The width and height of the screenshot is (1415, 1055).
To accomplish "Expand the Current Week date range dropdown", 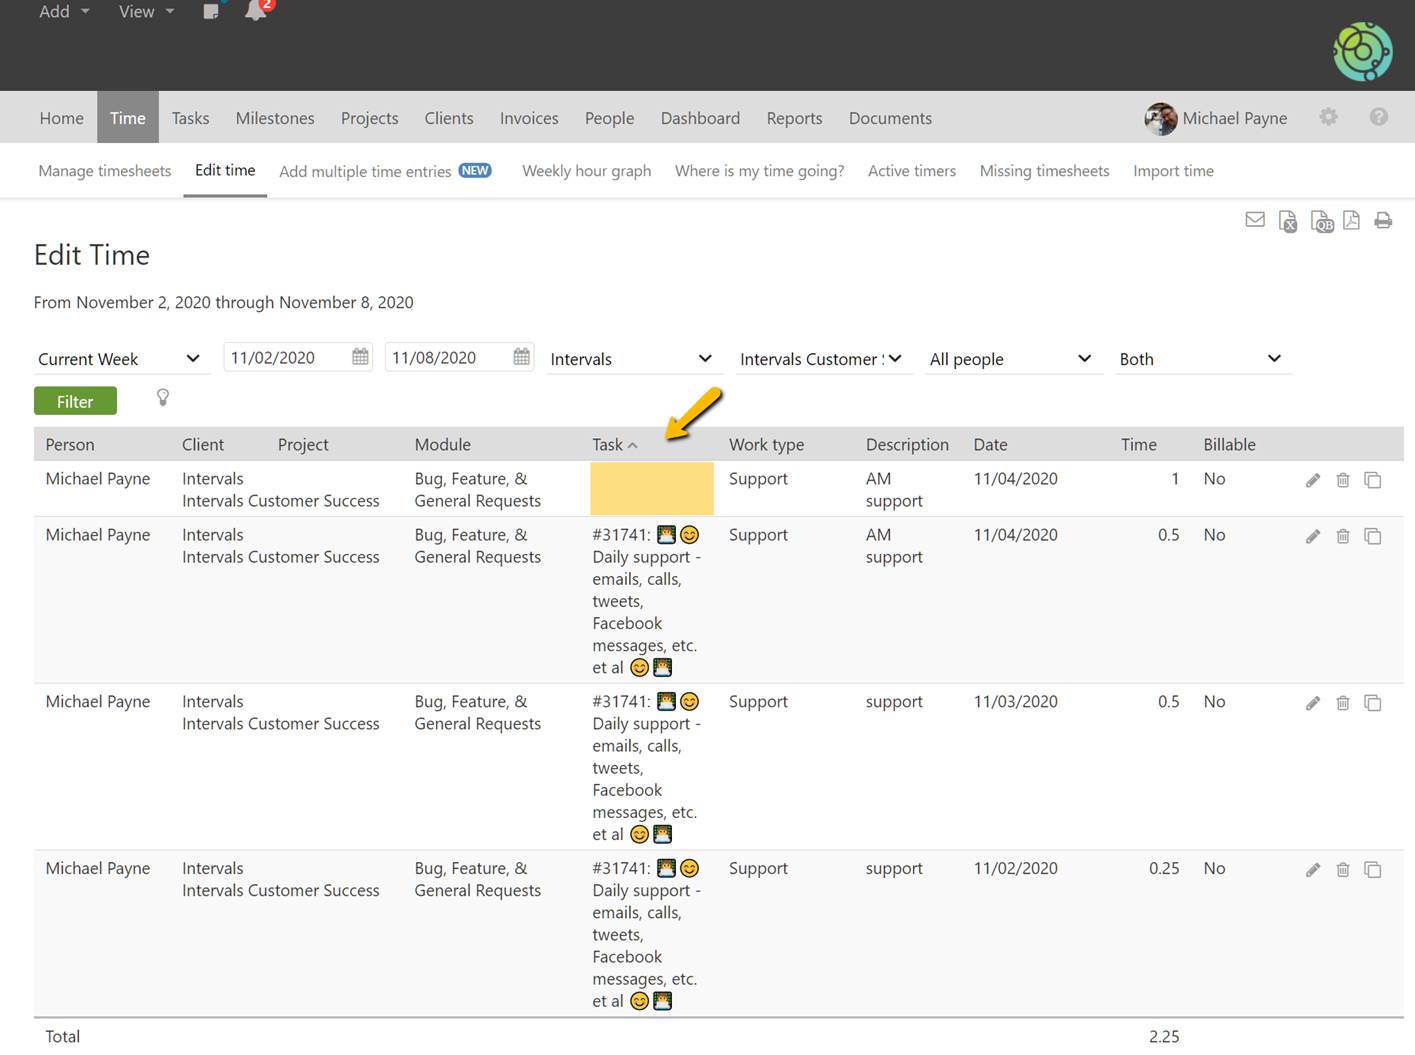I will click(119, 359).
